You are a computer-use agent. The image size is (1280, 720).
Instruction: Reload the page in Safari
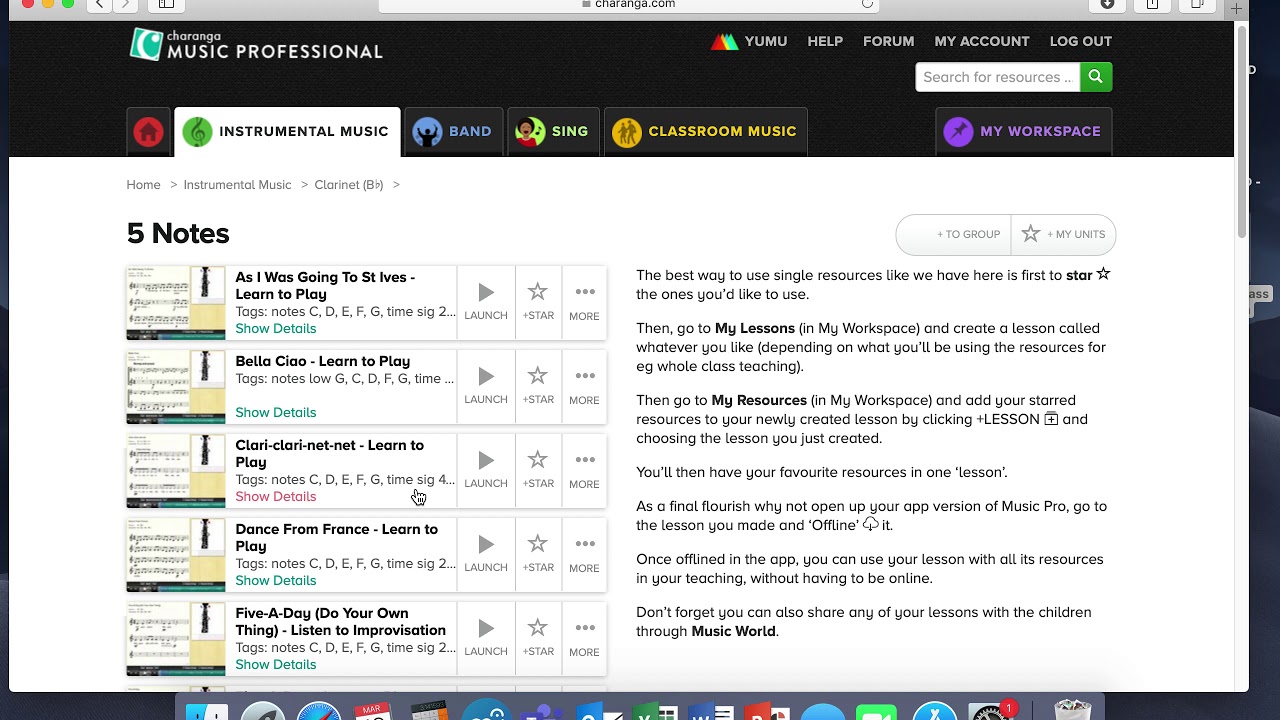(x=867, y=4)
